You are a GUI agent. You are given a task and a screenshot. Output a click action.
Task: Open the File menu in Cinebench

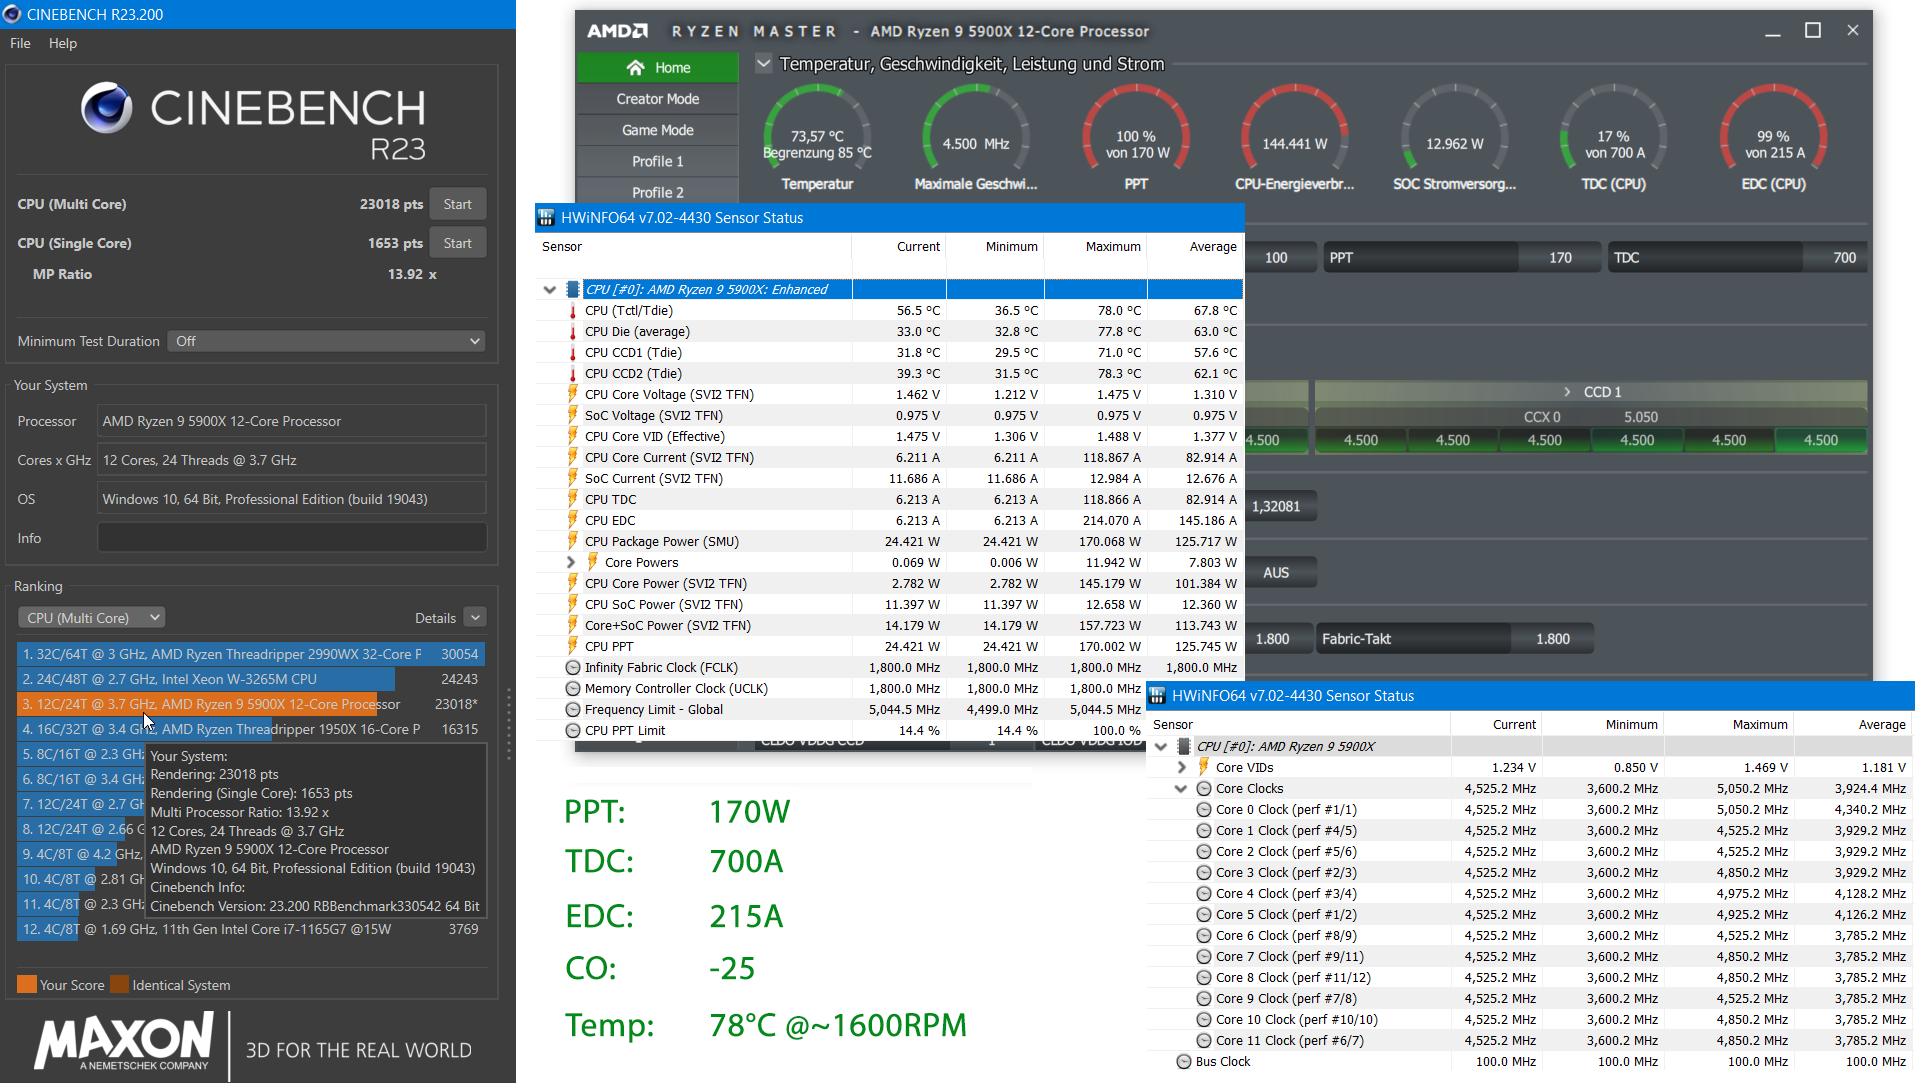pos(20,43)
